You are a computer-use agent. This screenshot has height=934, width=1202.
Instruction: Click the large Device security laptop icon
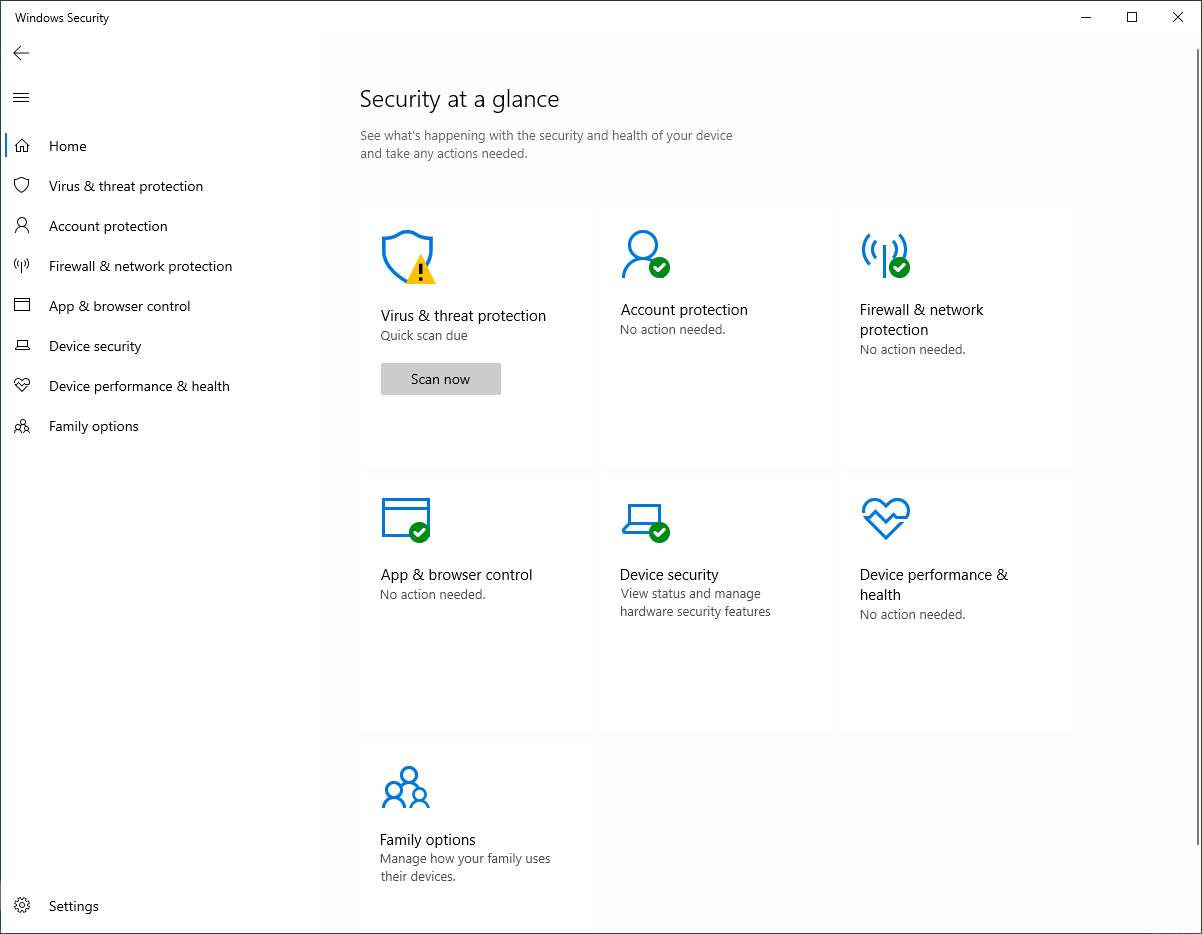(645, 522)
